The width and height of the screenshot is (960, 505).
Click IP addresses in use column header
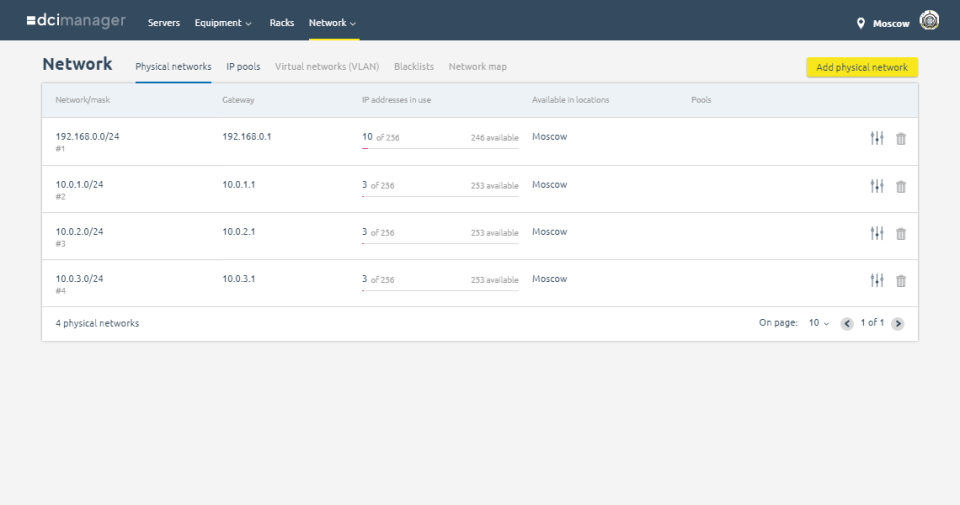click(x=396, y=100)
